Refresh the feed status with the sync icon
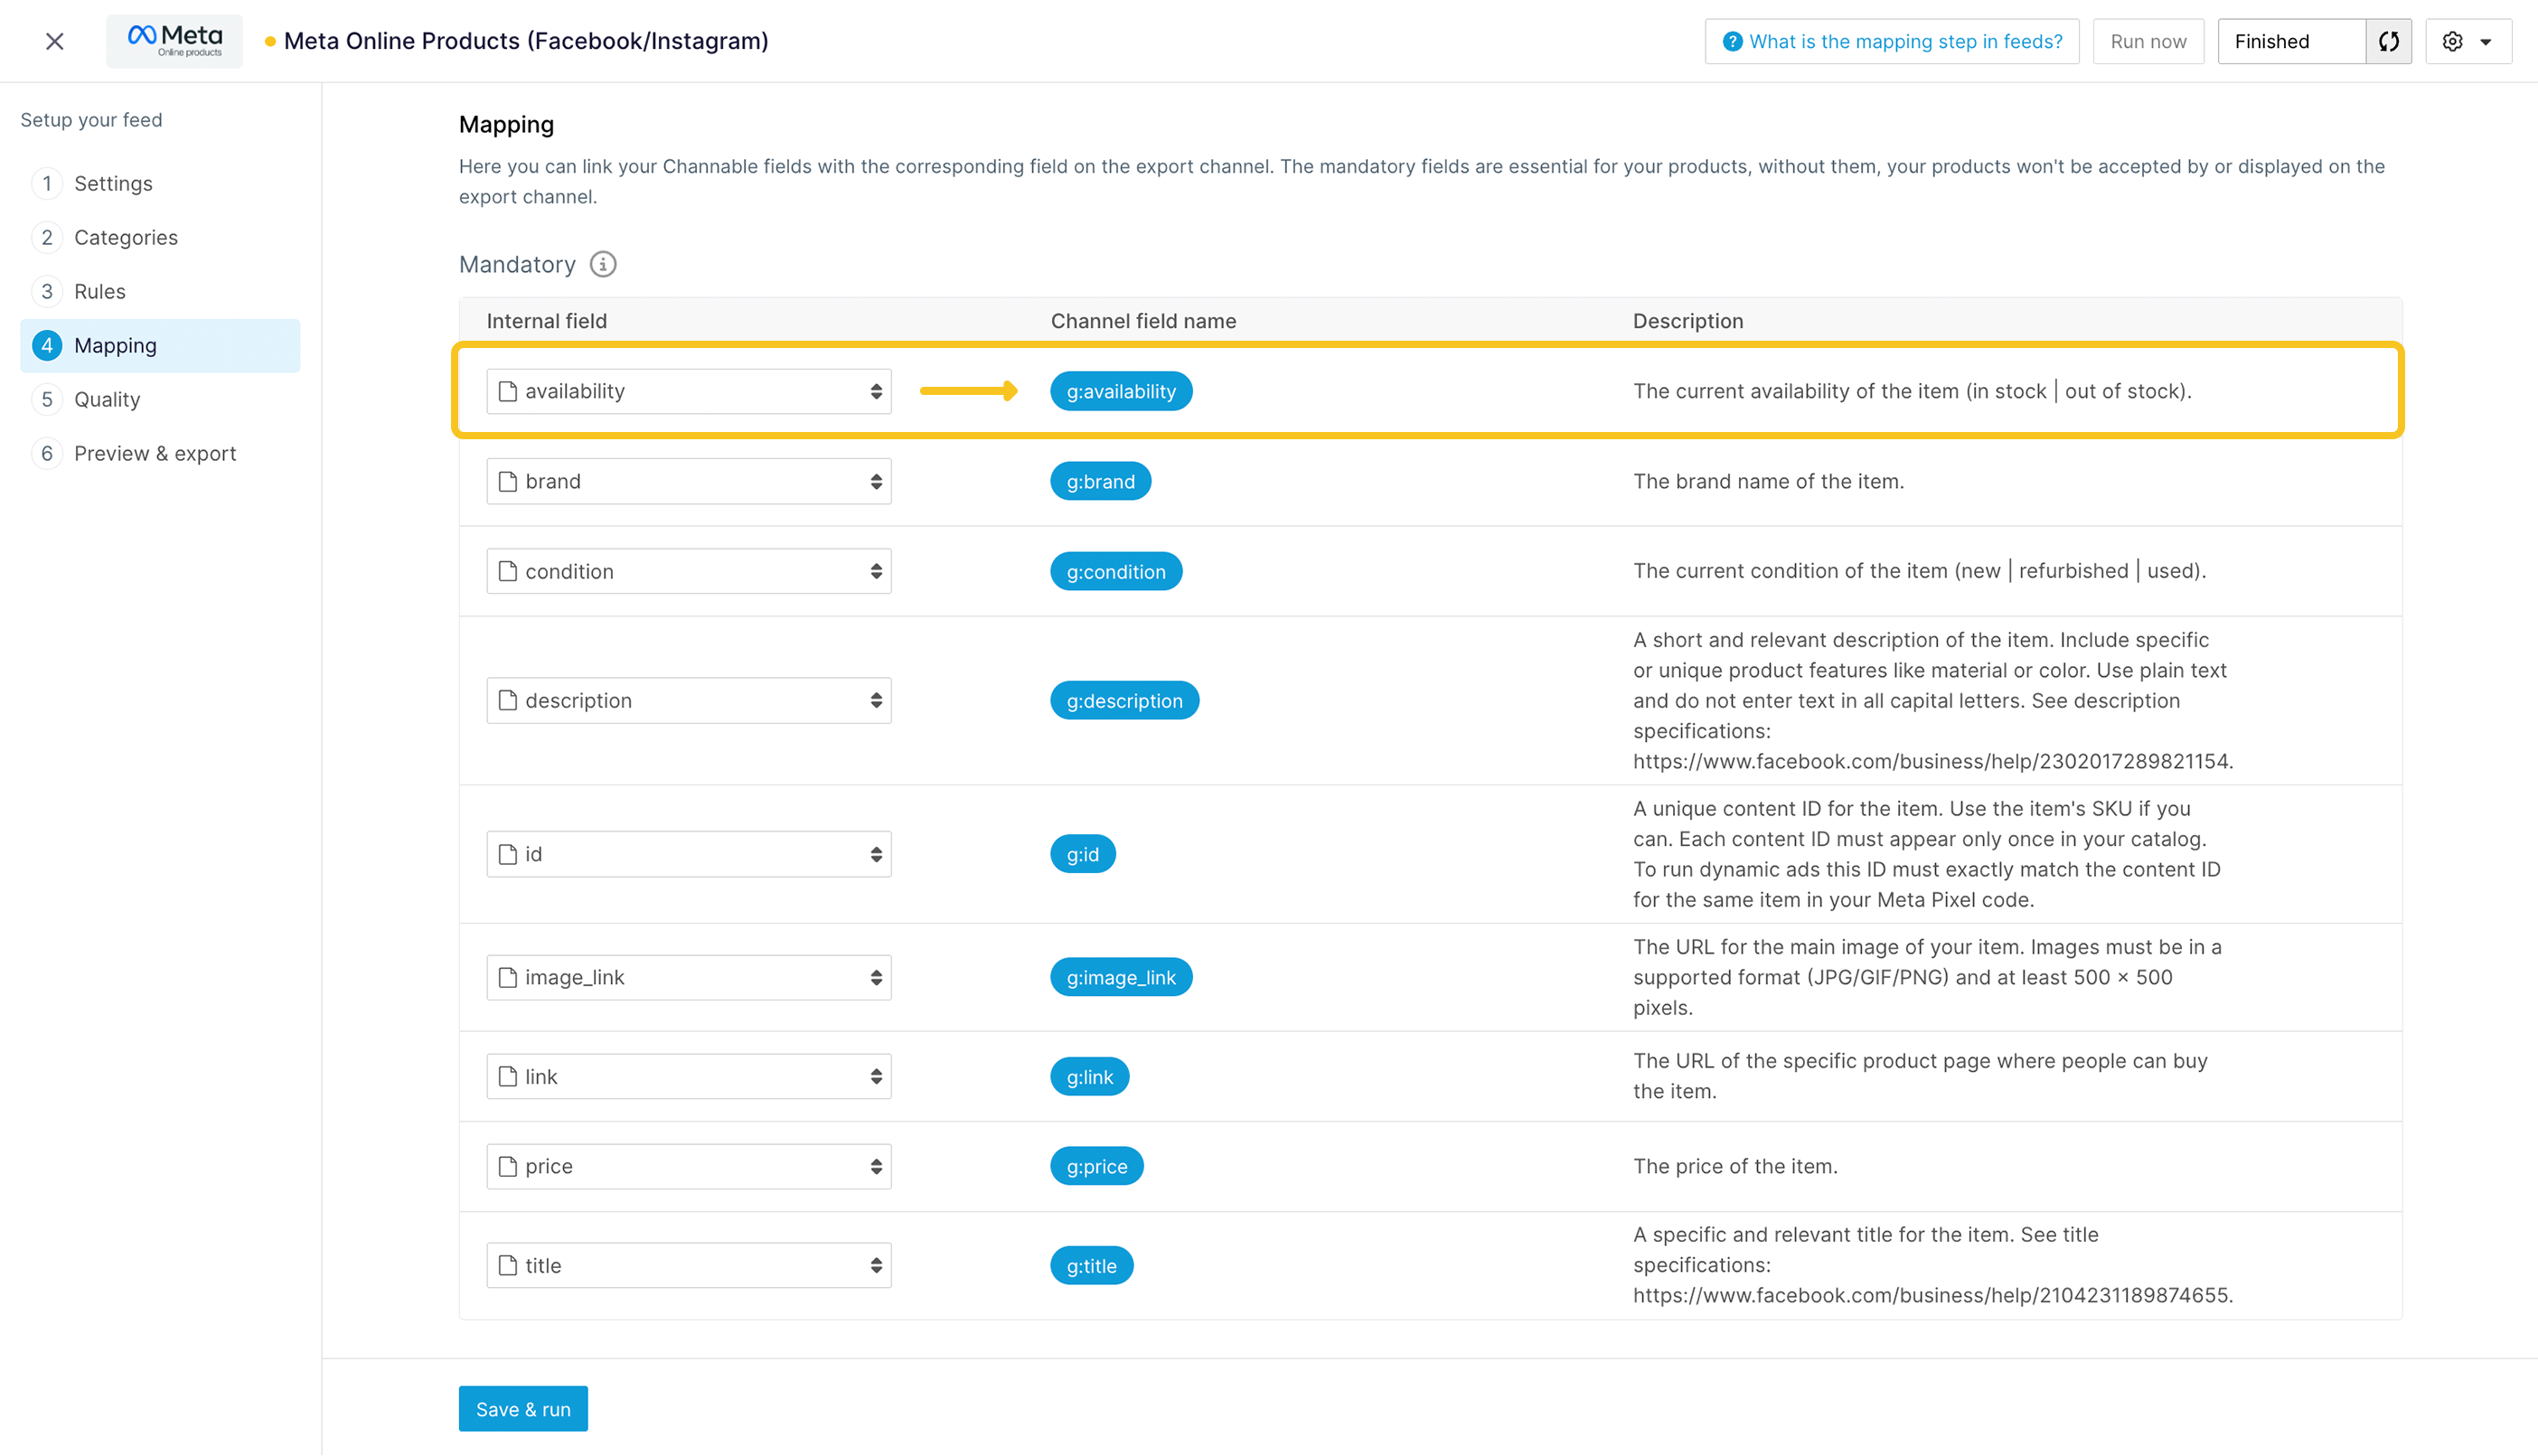The height and width of the screenshot is (1456, 2538). (x=2389, y=41)
